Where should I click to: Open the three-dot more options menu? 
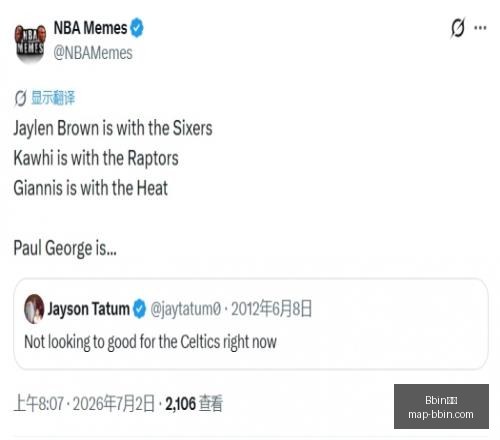pyautogui.click(x=480, y=28)
